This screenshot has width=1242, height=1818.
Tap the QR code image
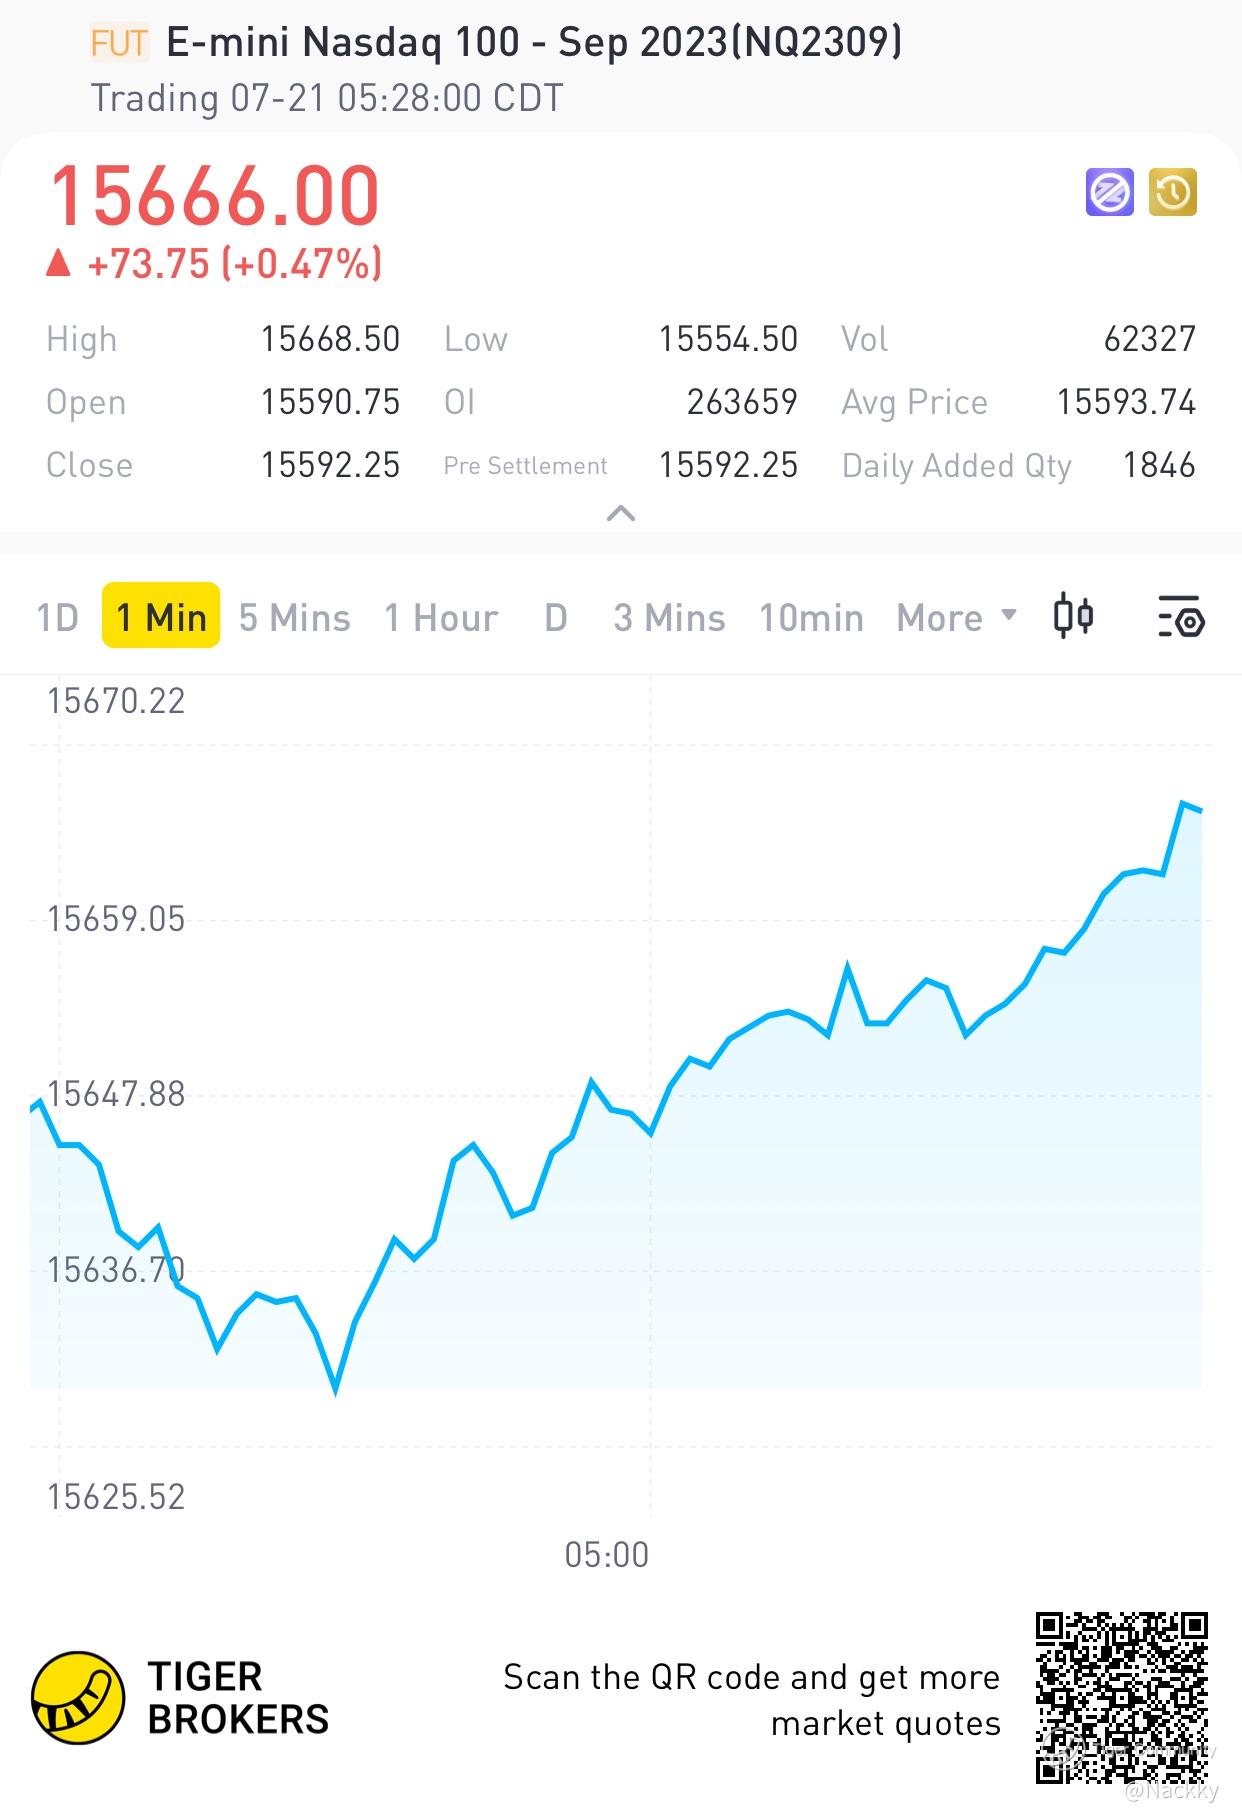1122,1697
